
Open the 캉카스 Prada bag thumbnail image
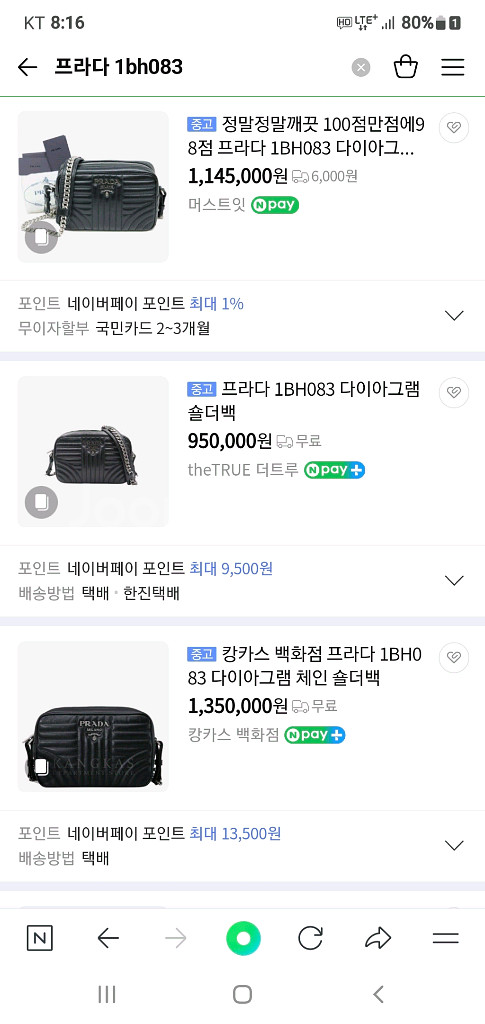(93, 716)
